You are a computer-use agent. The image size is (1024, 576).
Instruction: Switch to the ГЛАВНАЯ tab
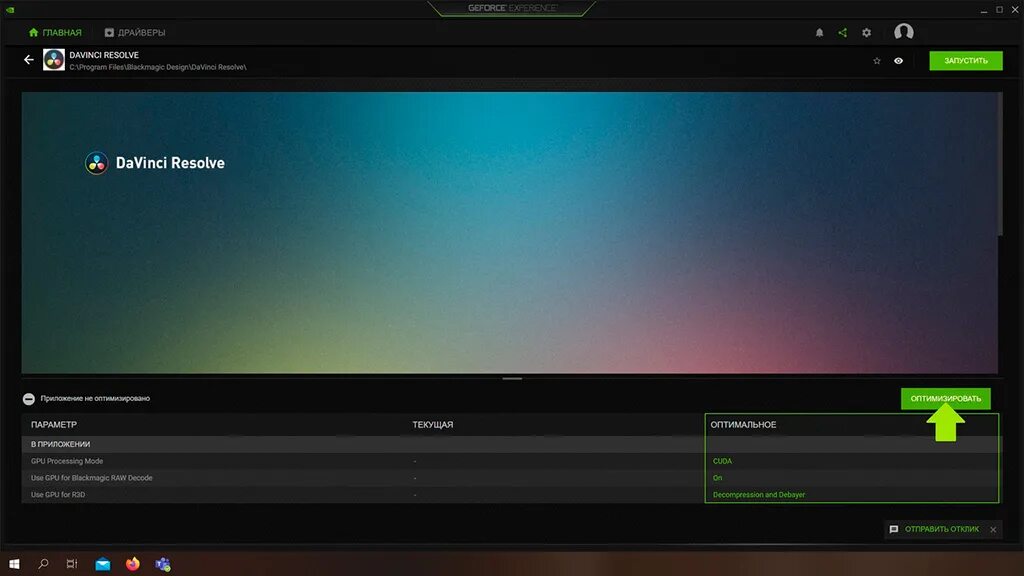coord(55,33)
